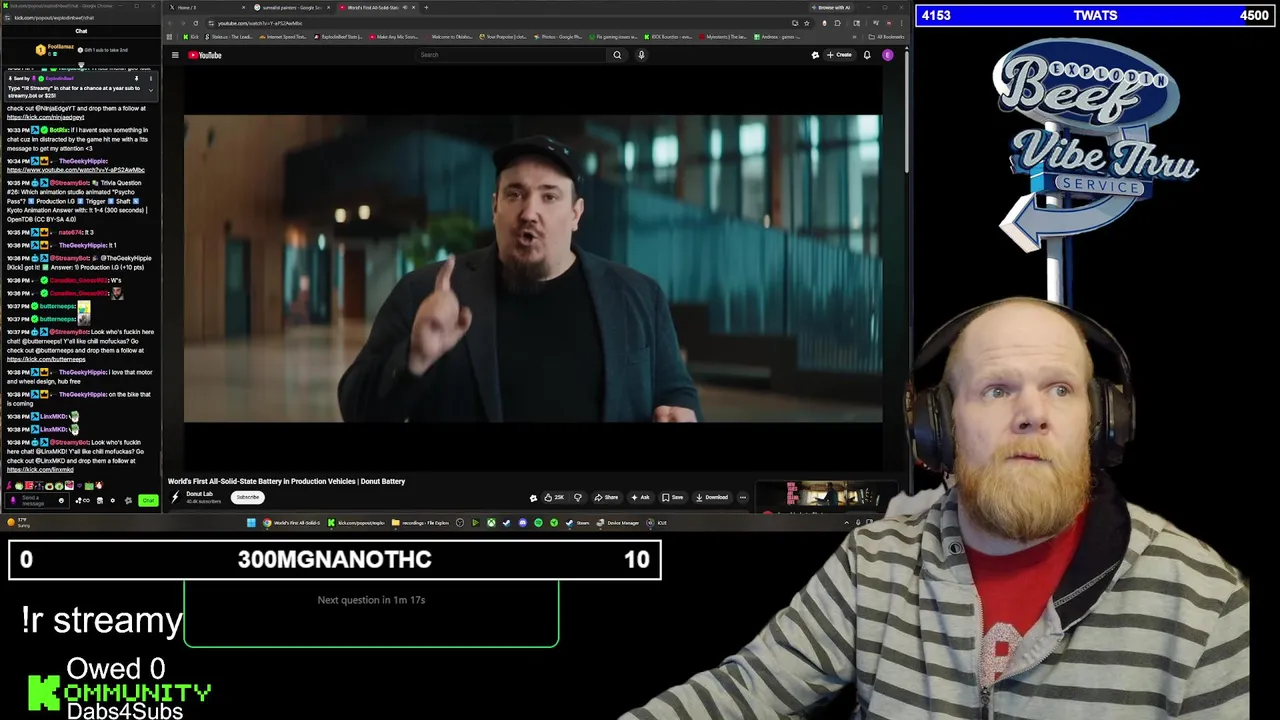The width and height of the screenshot is (1280, 720).
Task: Bookmark this page with the star icon
Action: [x=806, y=23]
